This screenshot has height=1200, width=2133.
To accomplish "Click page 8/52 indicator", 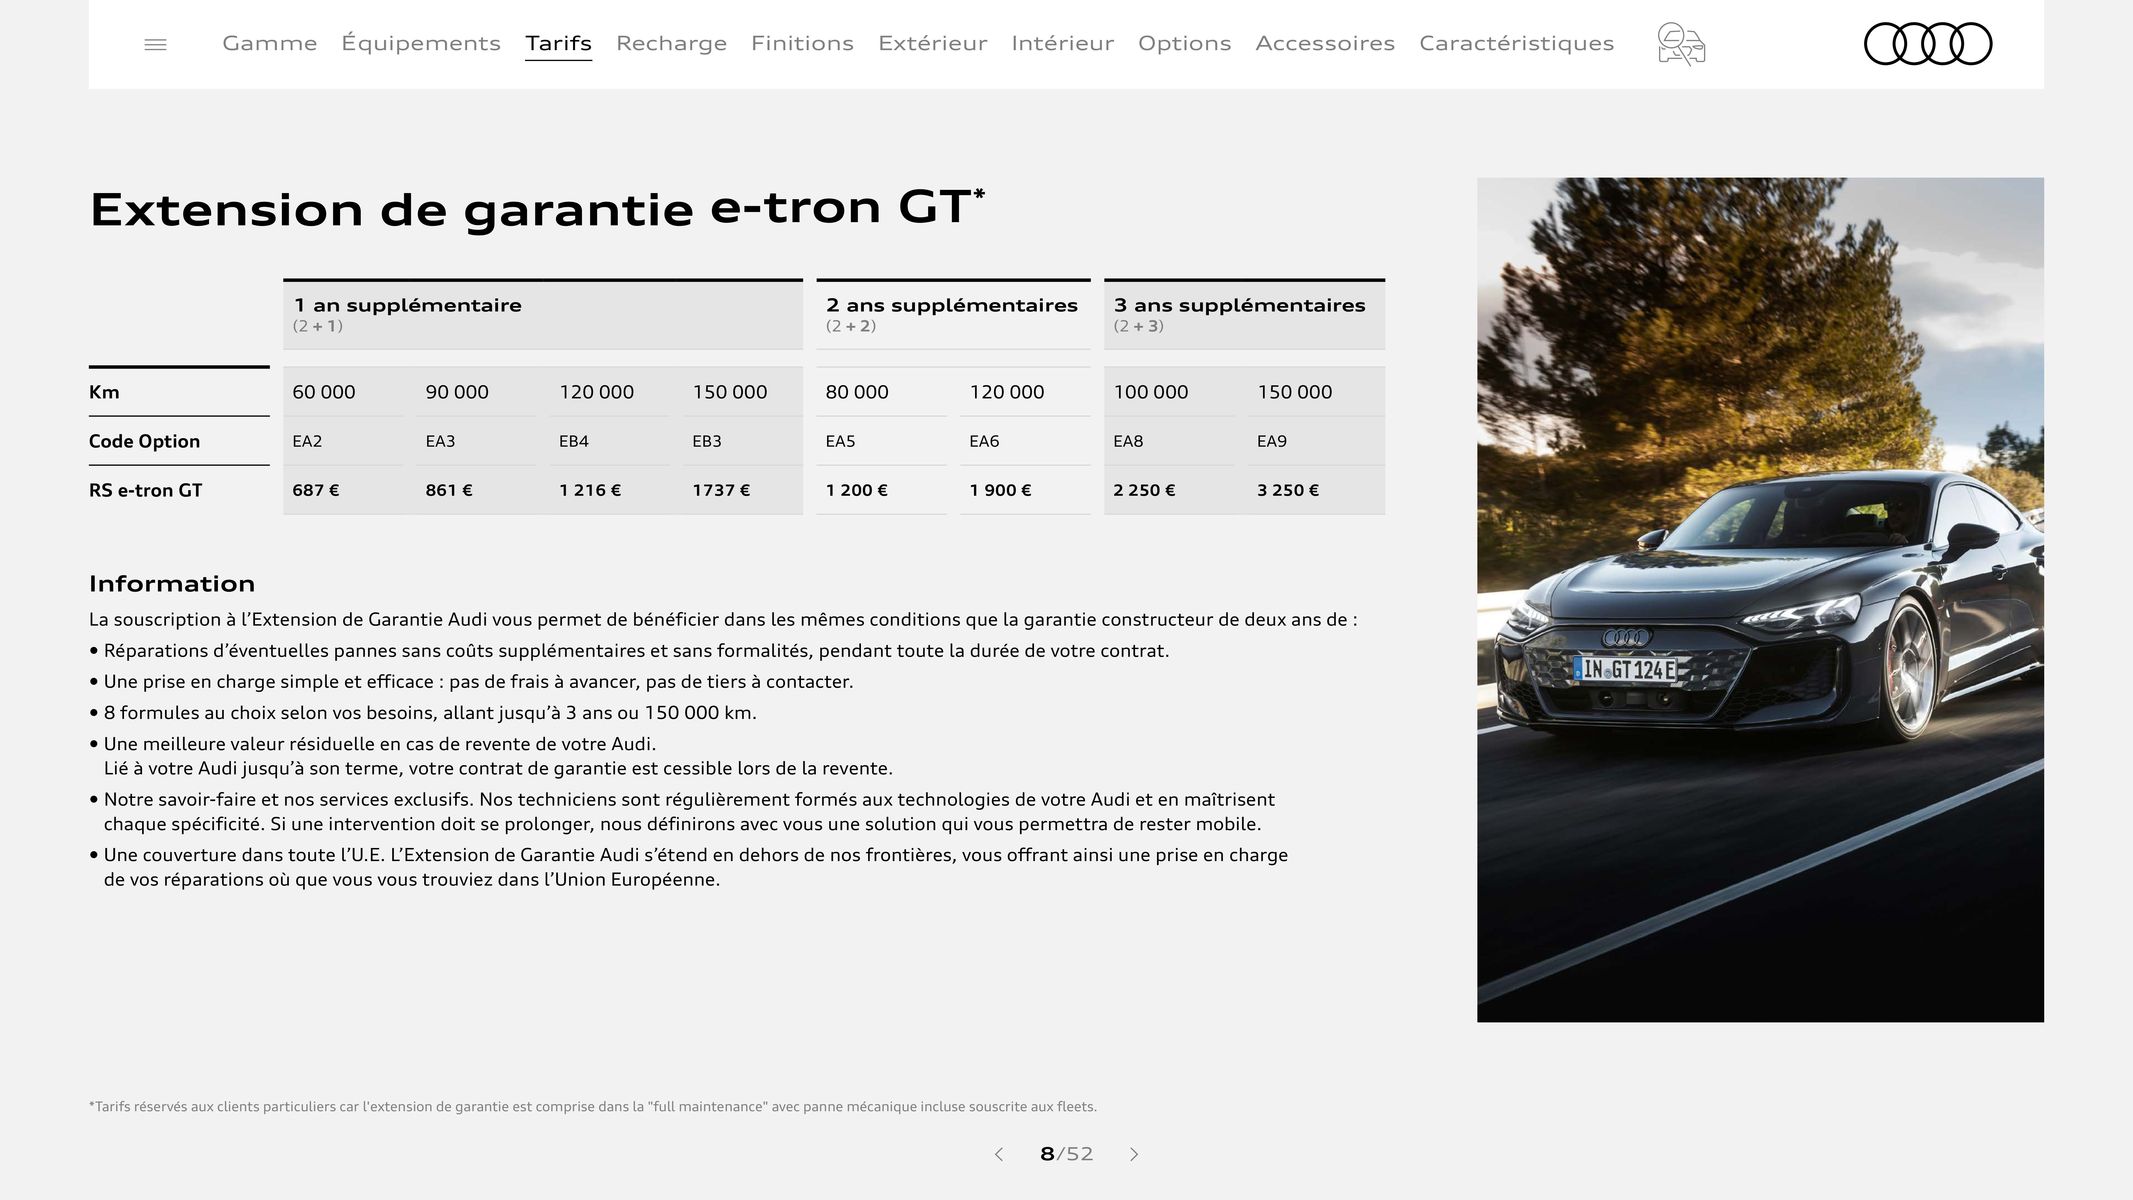I will click(1065, 1155).
